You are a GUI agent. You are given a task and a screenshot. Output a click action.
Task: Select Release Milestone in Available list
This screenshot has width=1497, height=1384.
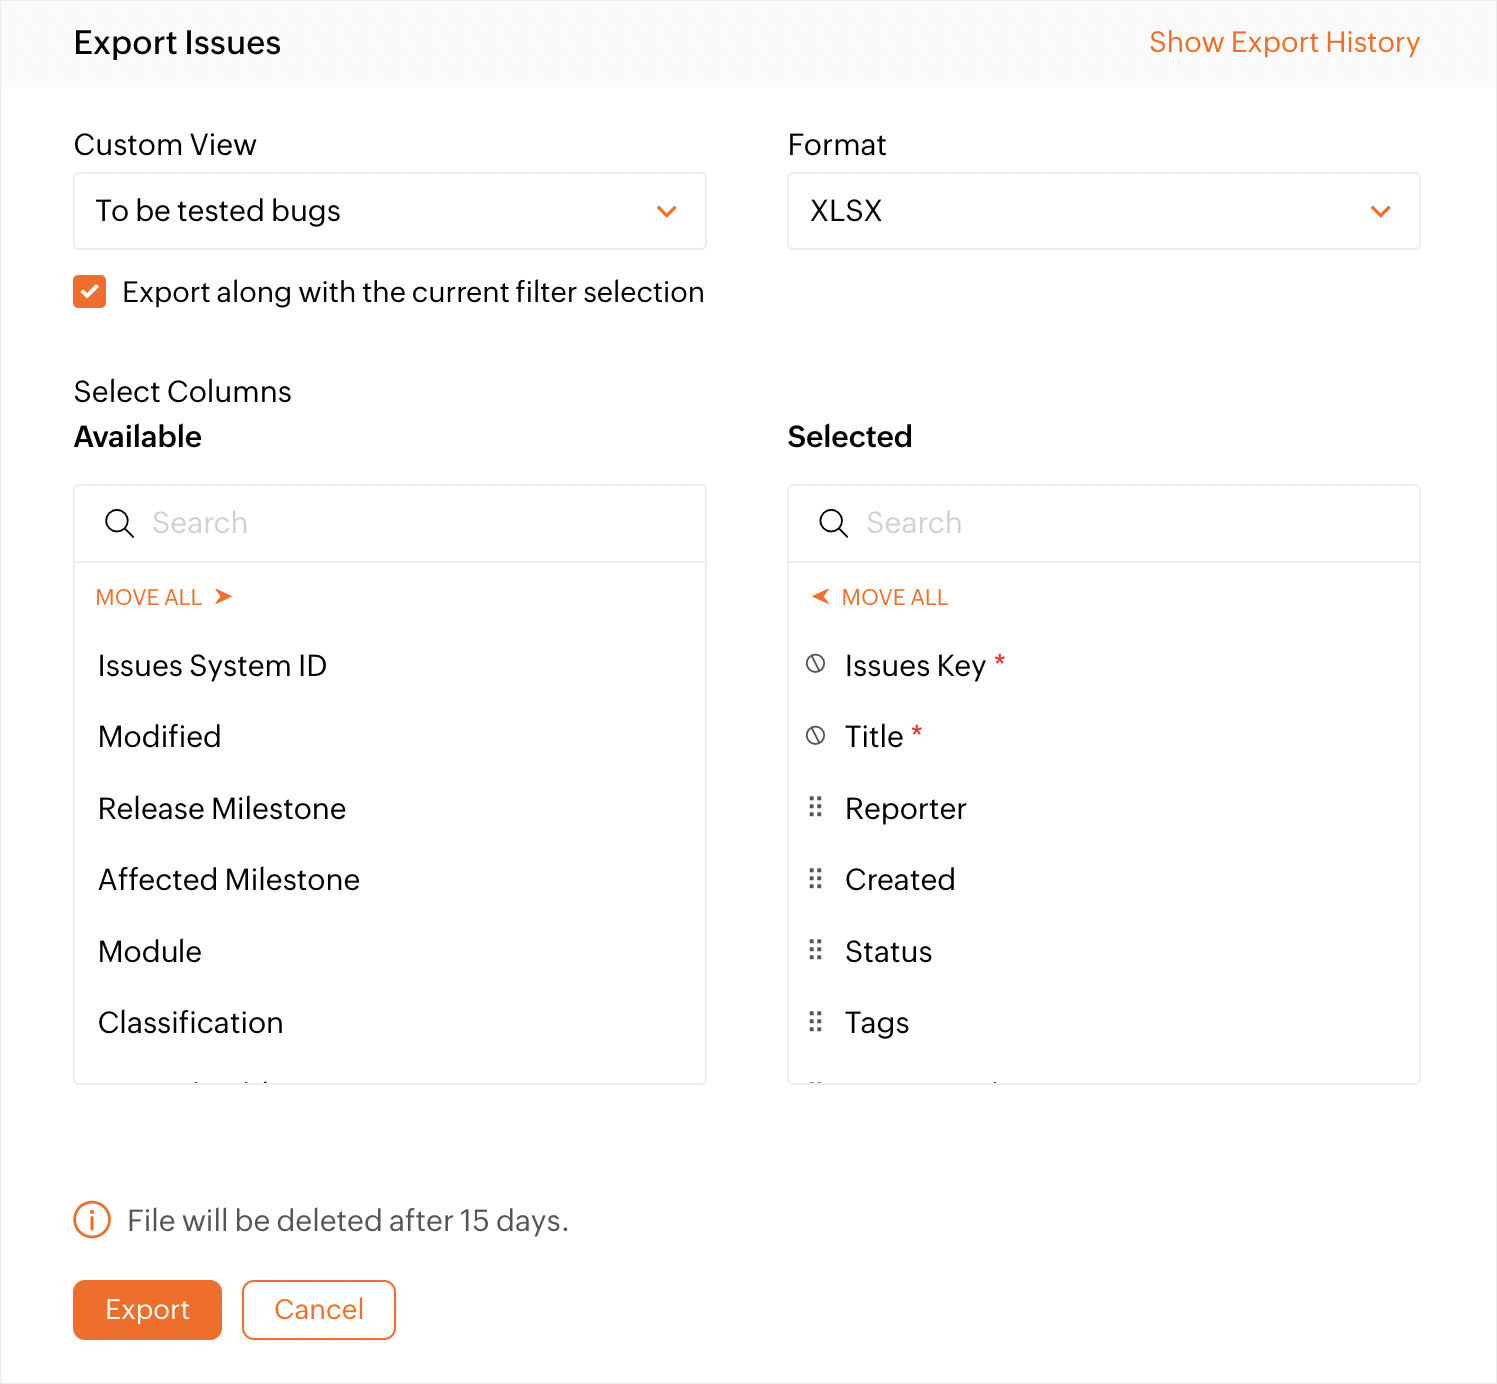(x=222, y=808)
